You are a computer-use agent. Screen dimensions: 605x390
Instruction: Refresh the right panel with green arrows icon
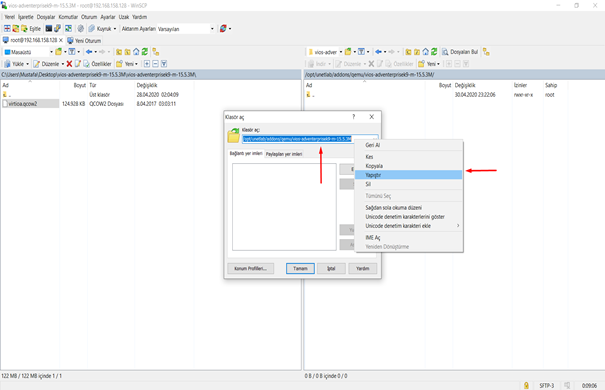click(434, 52)
